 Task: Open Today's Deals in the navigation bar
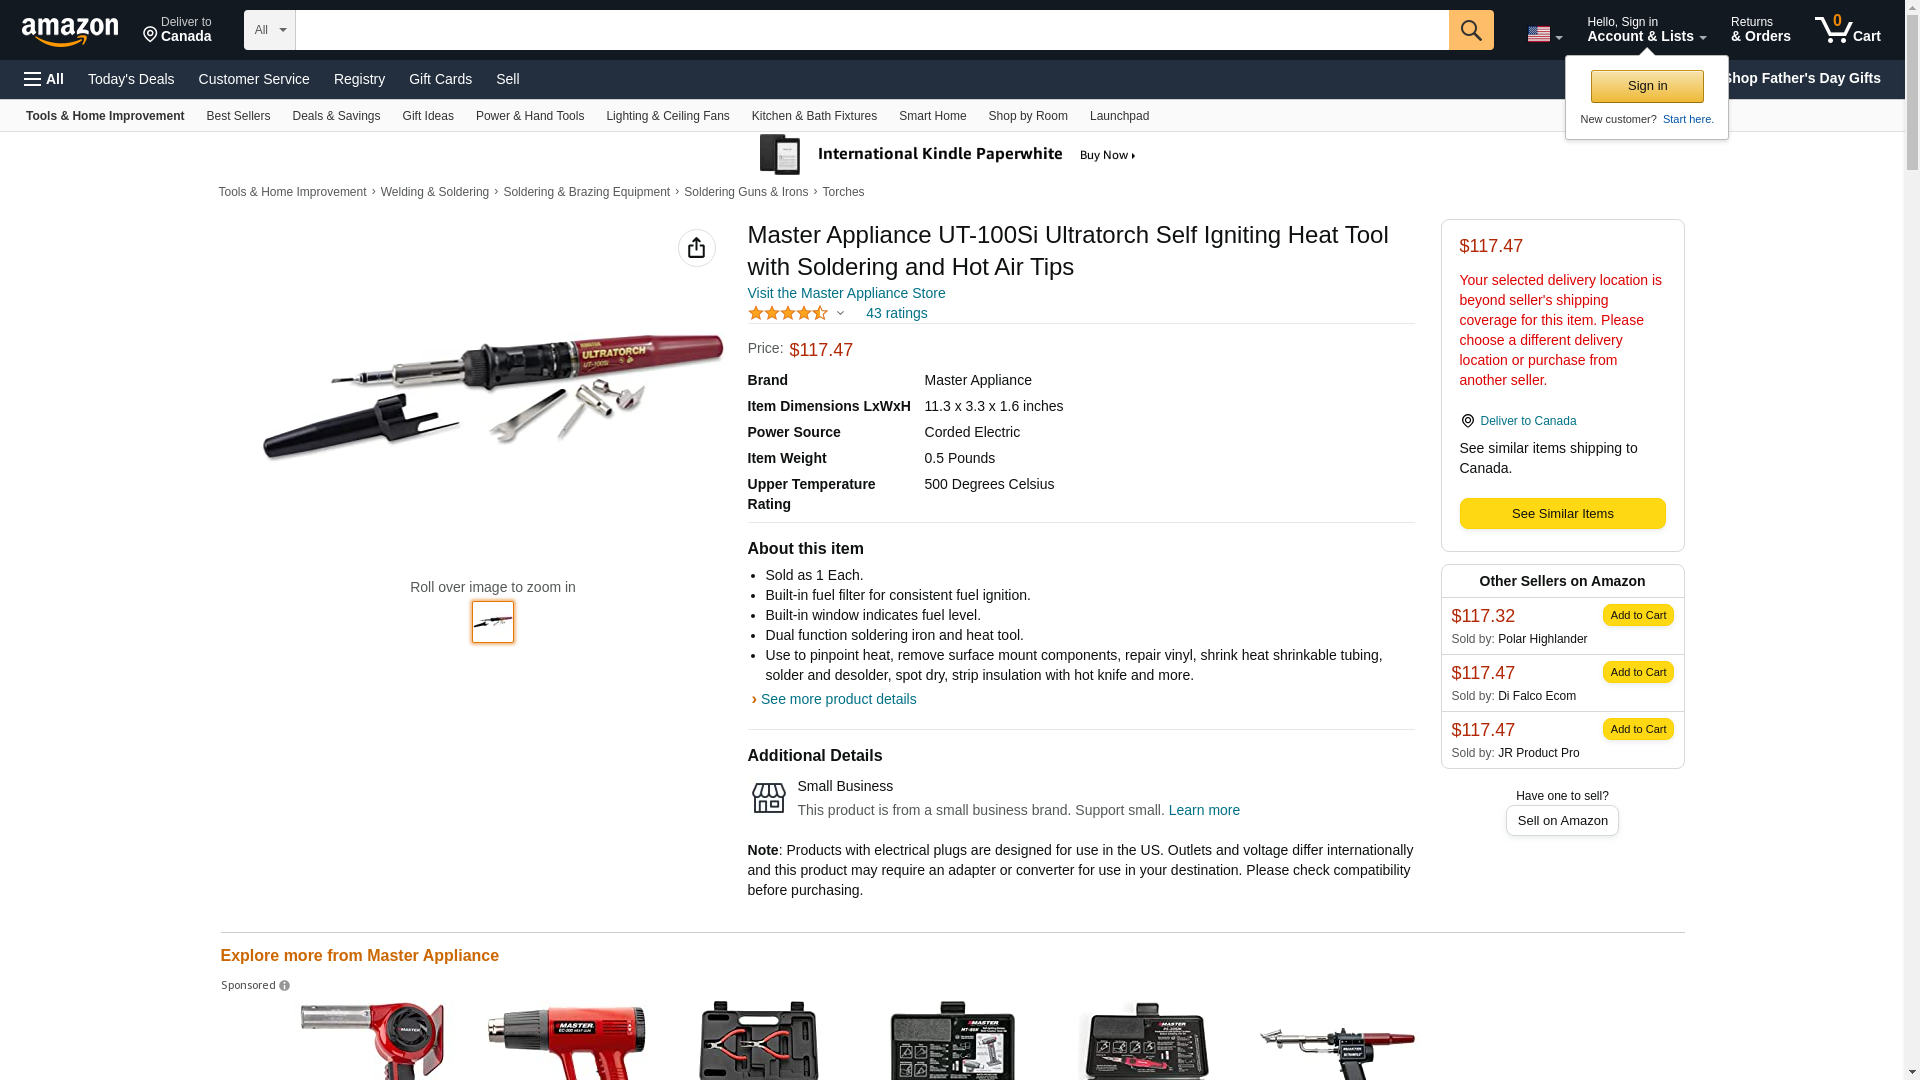pyautogui.click(x=131, y=79)
